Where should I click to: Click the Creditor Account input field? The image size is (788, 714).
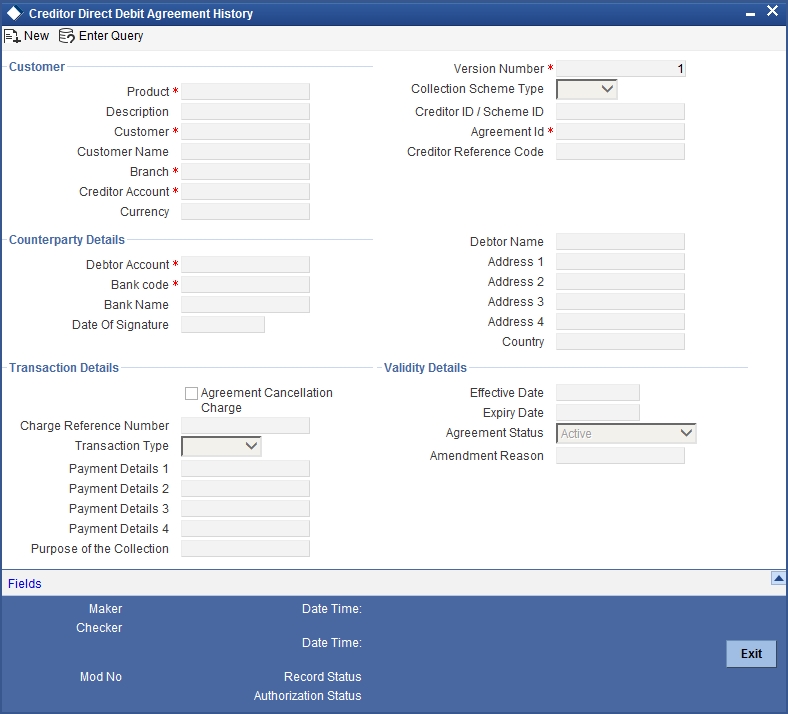245,192
